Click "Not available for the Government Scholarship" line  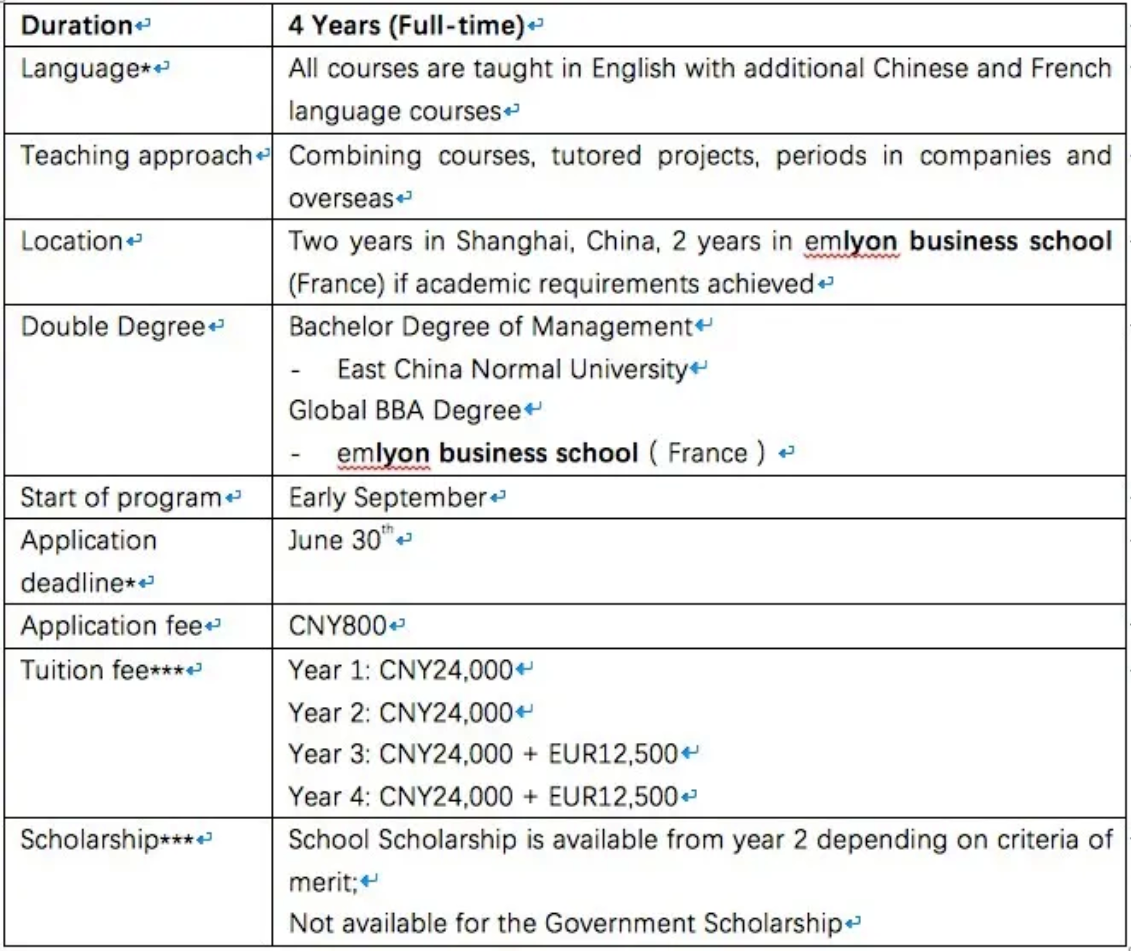[x=565, y=924]
